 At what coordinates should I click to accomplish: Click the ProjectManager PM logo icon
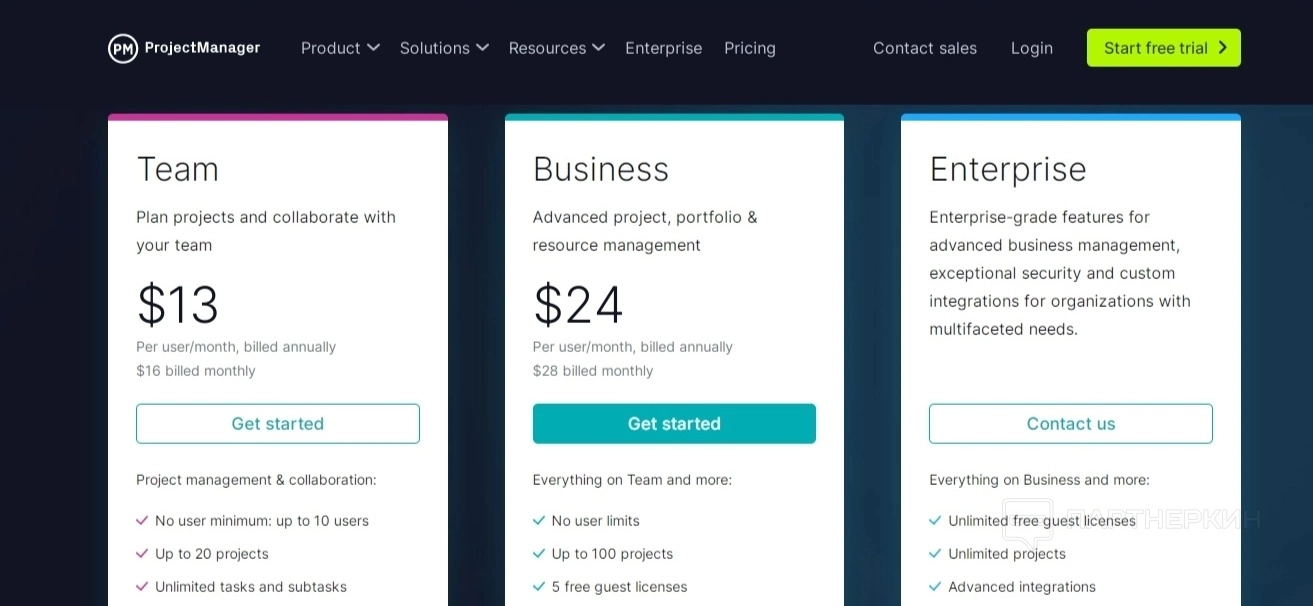[x=123, y=48]
